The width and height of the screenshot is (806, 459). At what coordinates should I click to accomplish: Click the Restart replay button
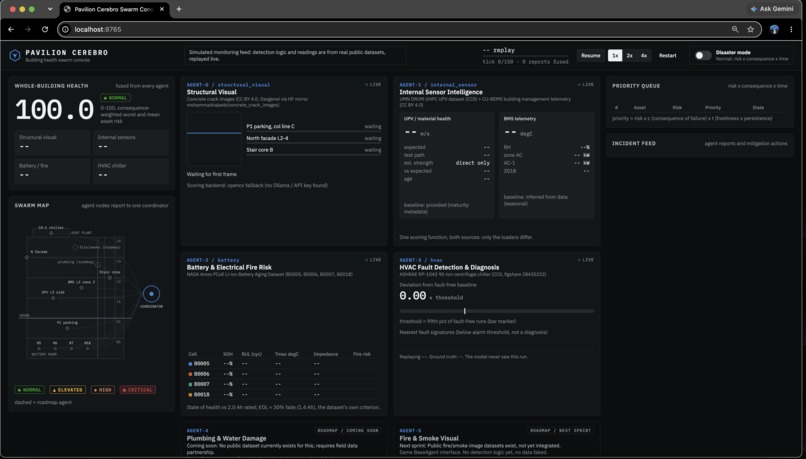click(x=668, y=56)
